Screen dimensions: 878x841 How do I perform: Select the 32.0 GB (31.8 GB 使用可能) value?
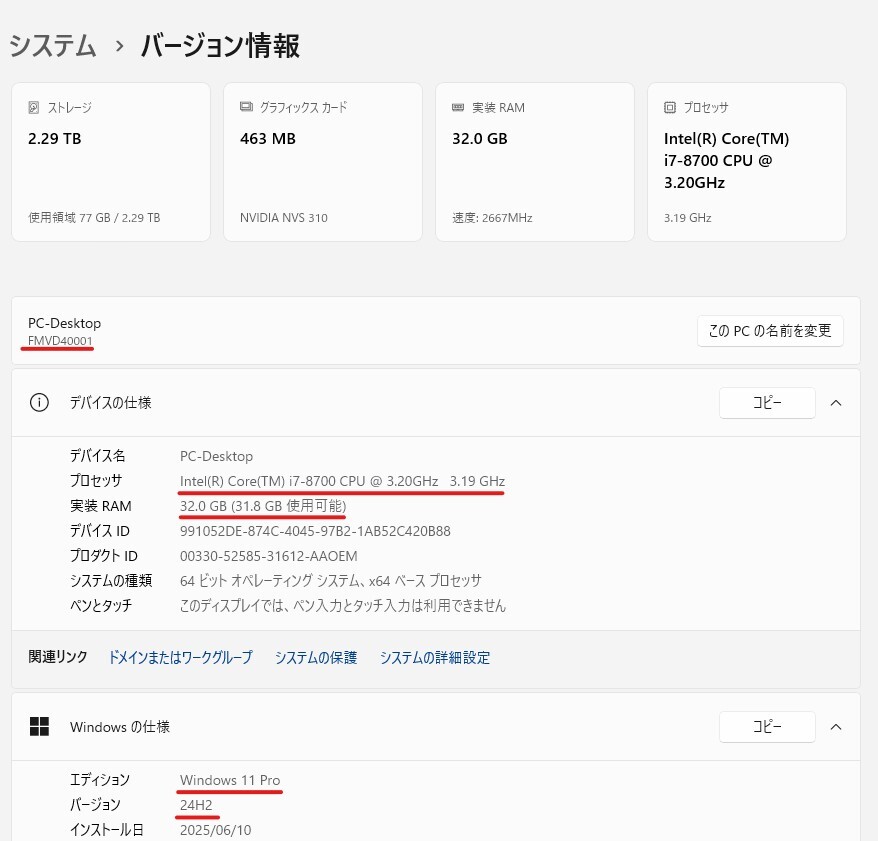click(x=263, y=506)
